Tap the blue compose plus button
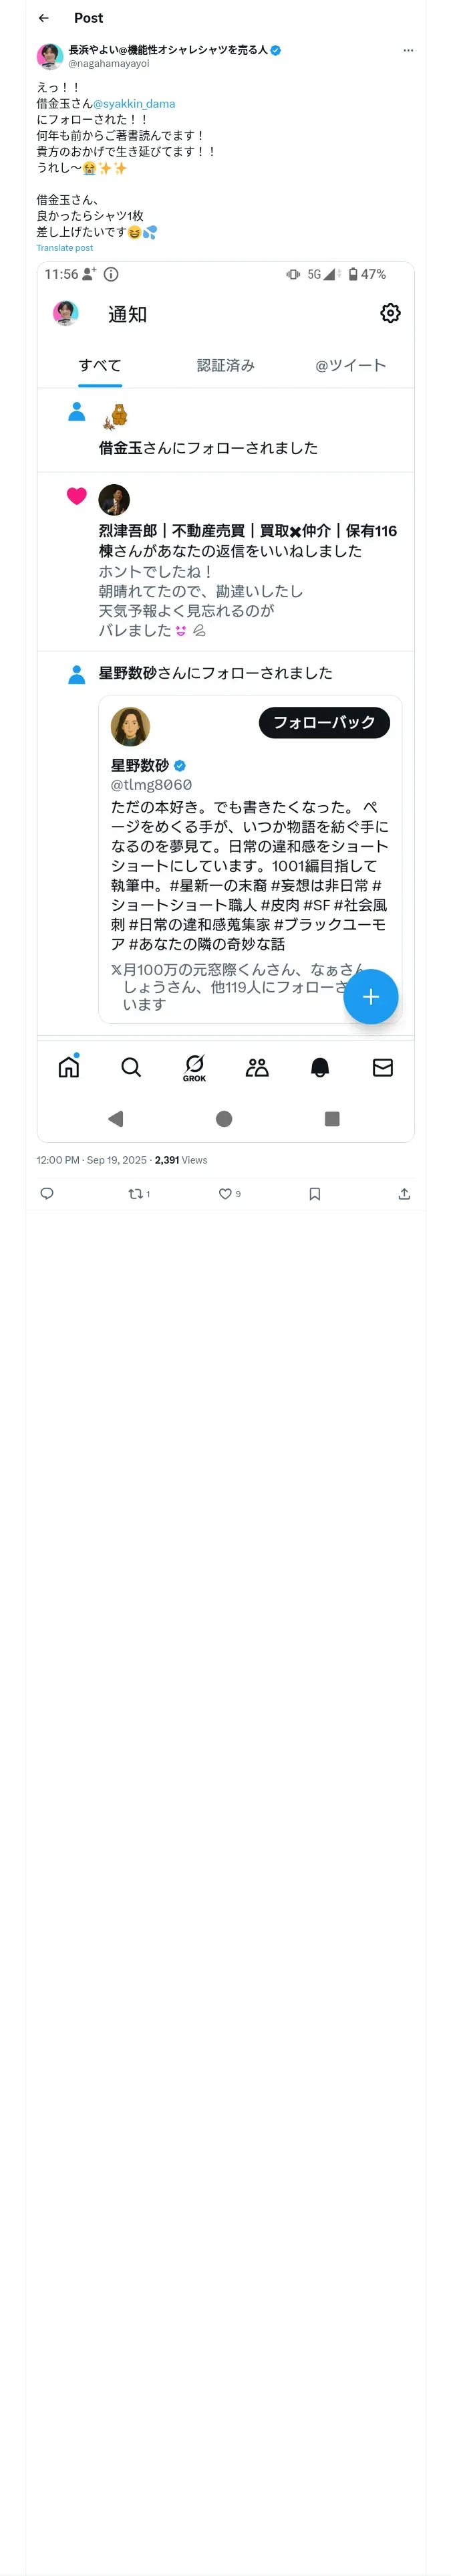 (370, 996)
